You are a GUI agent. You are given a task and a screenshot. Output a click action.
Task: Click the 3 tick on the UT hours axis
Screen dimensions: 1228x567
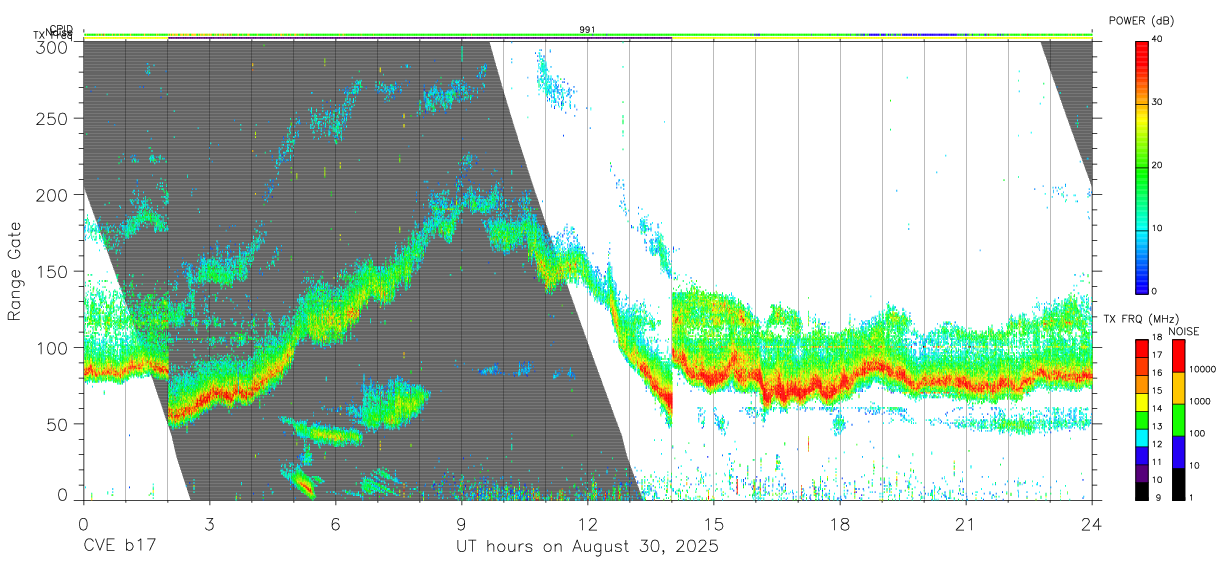click(209, 524)
